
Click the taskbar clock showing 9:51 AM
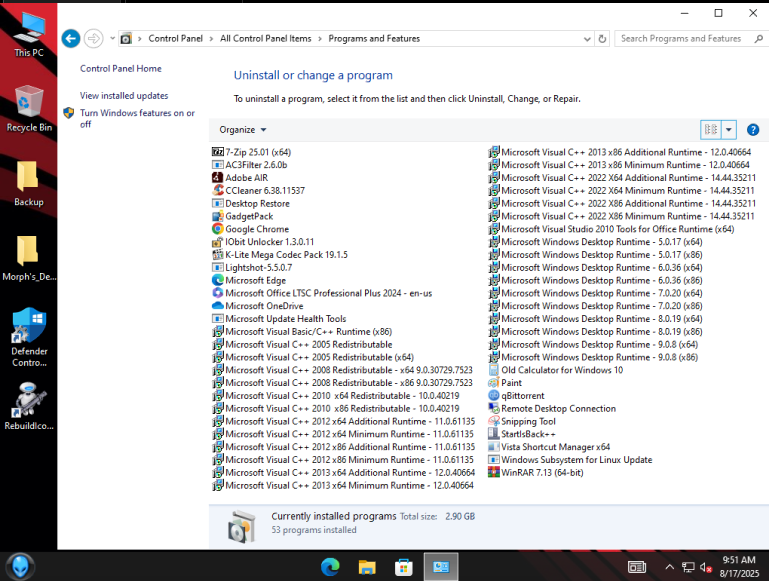click(x=739, y=567)
